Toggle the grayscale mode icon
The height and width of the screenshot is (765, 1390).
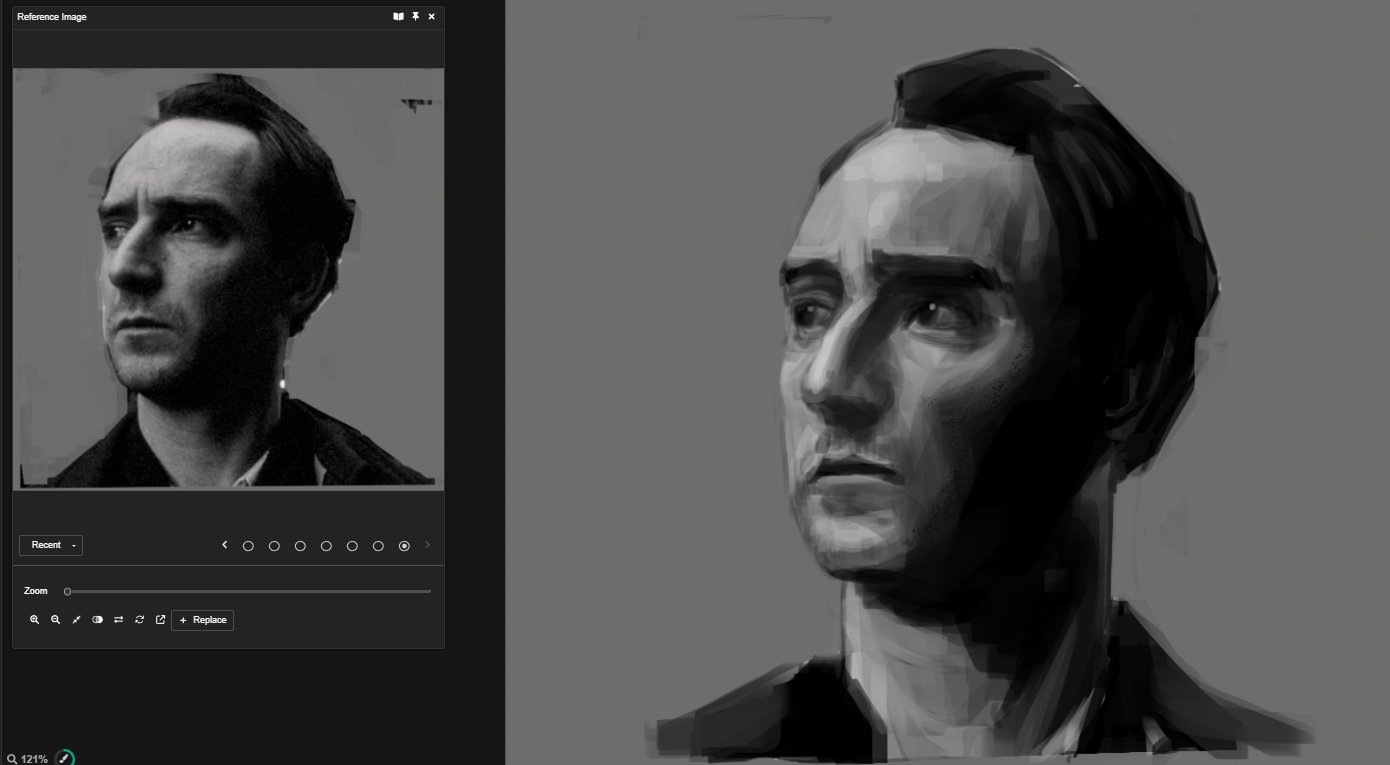(x=97, y=620)
